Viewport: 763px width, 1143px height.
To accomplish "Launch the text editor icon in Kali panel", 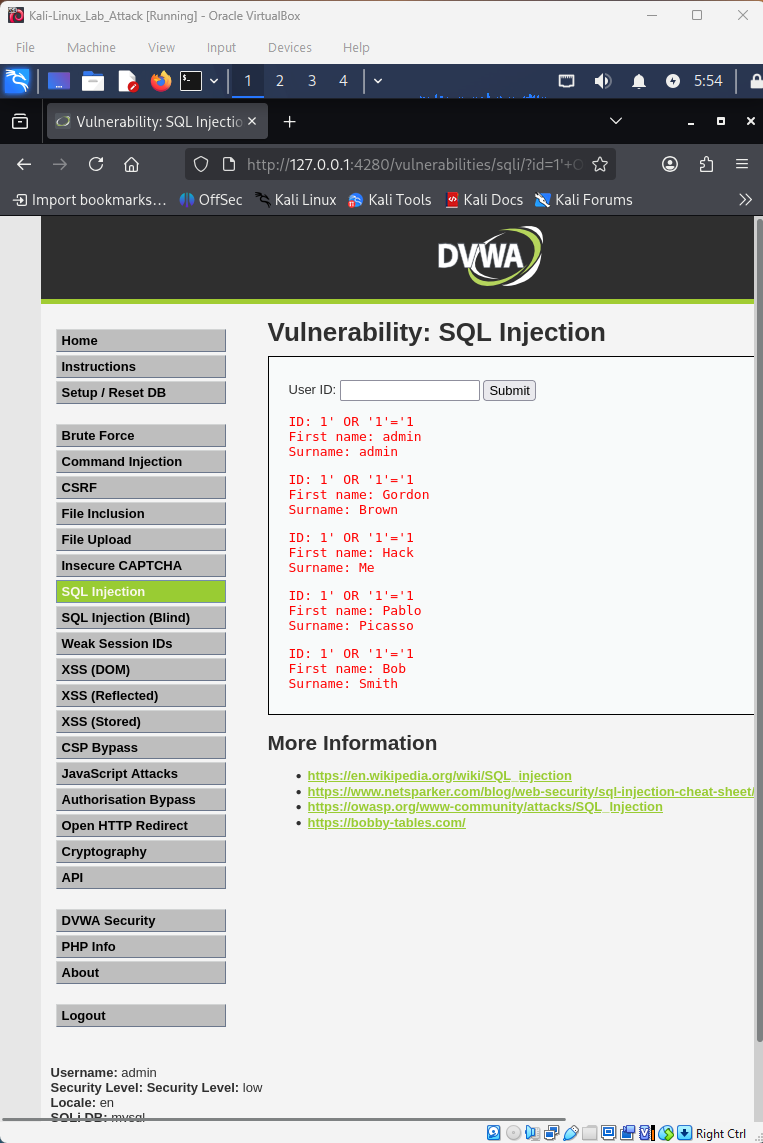I will [128, 80].
